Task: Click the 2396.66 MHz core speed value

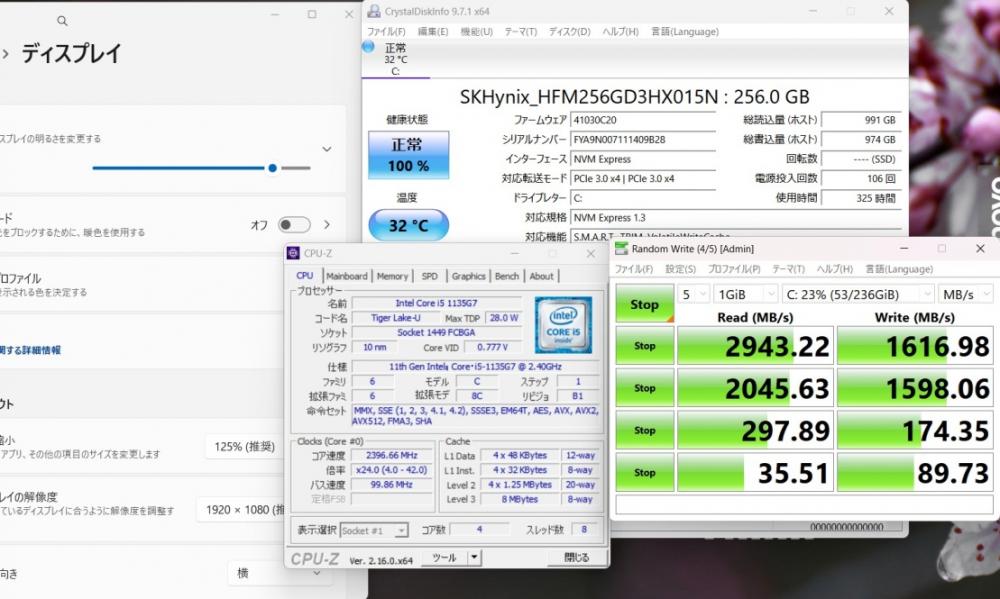Action: point(392,455)
